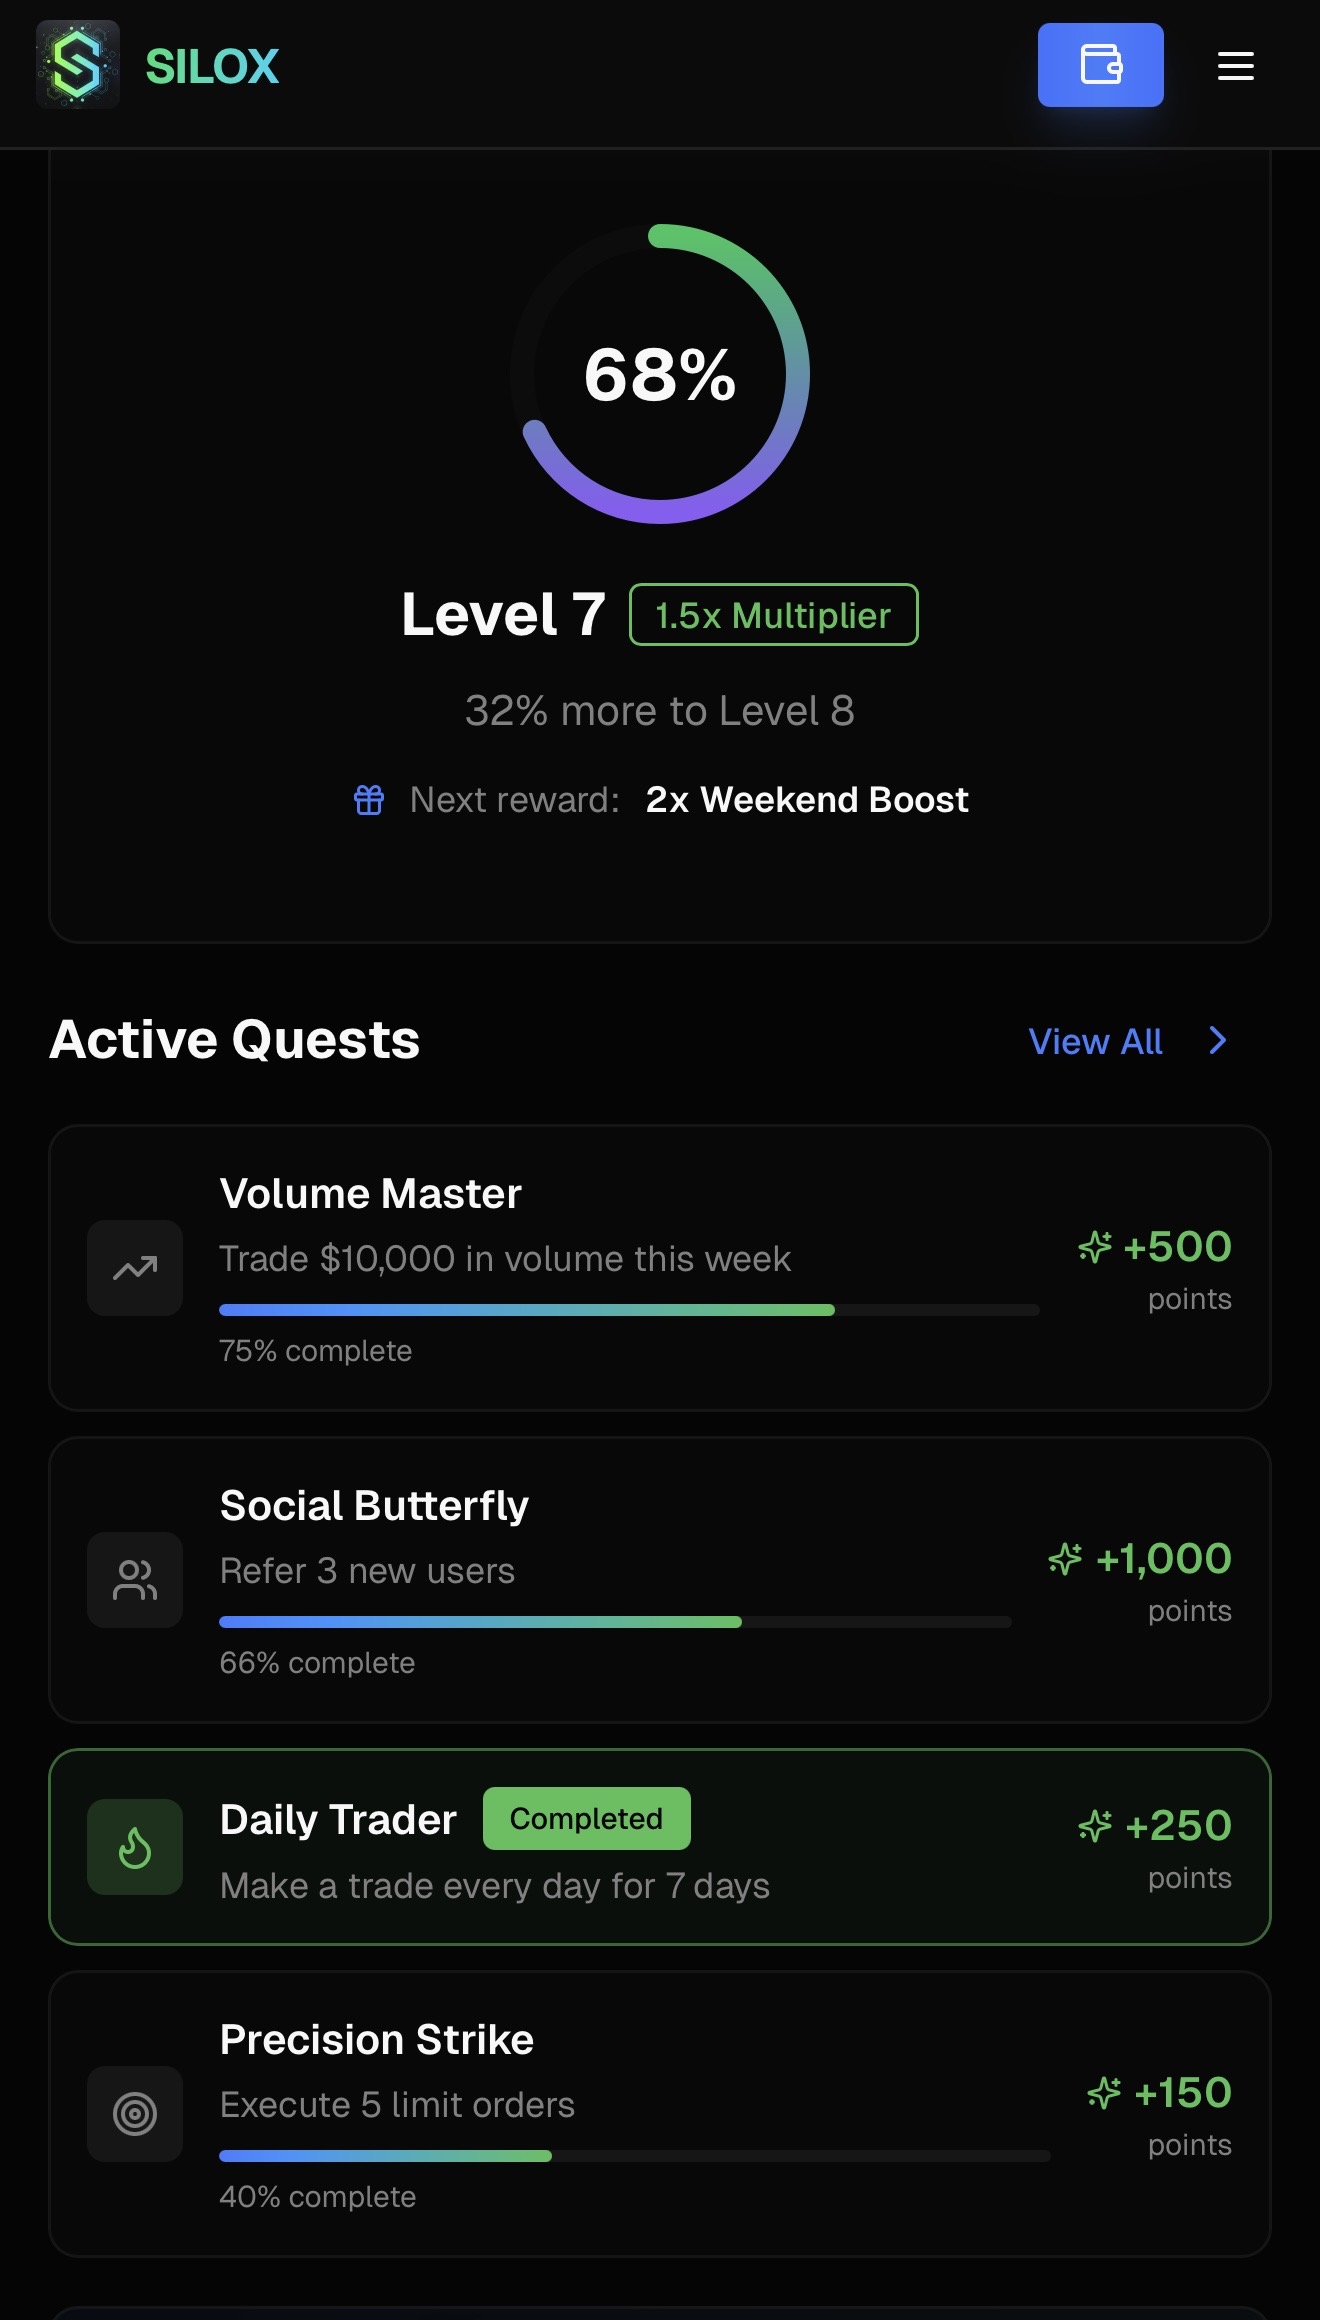Click the 2x Weekend Boost reward text
Image resolution: width=1320 pixels, height=2320 pixels.
(x=806, y=799)
